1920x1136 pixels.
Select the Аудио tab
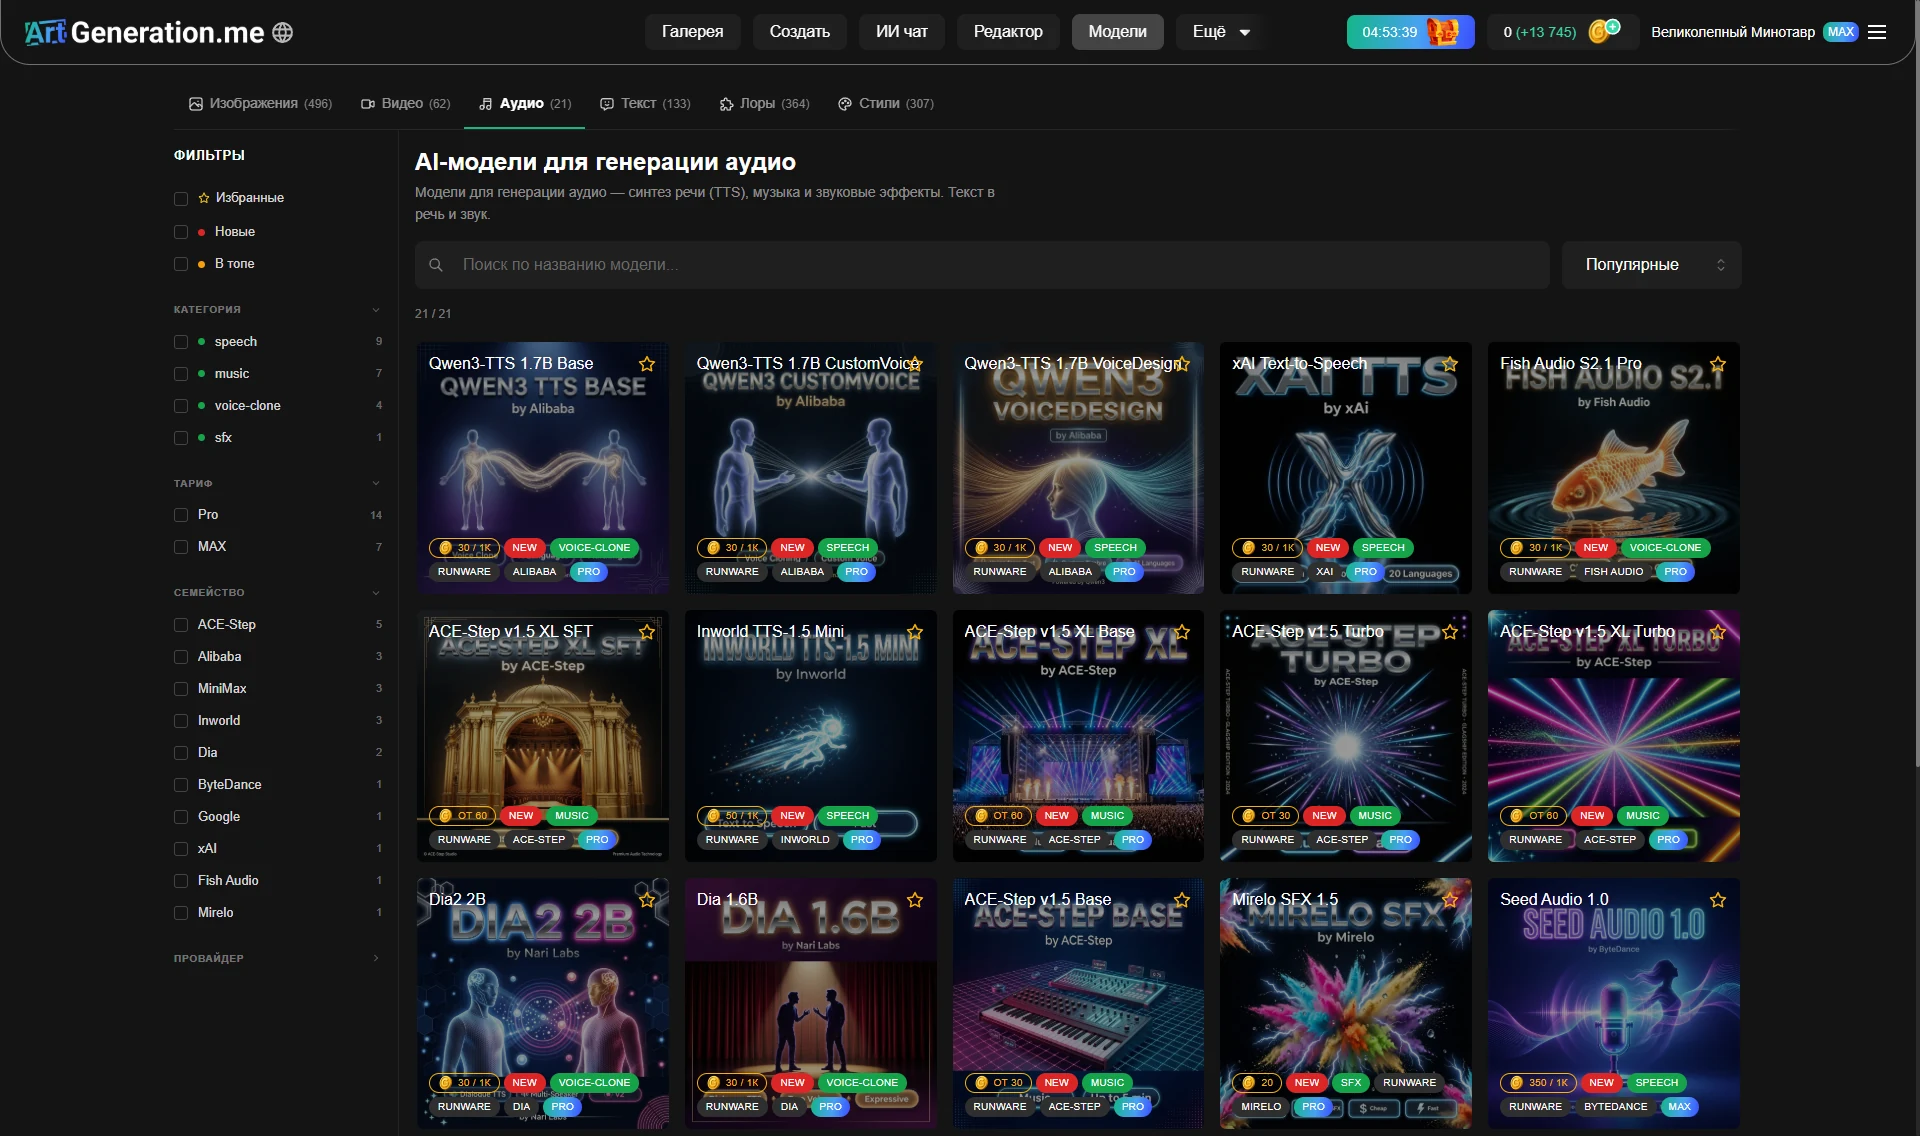click(x=525, y=104)
